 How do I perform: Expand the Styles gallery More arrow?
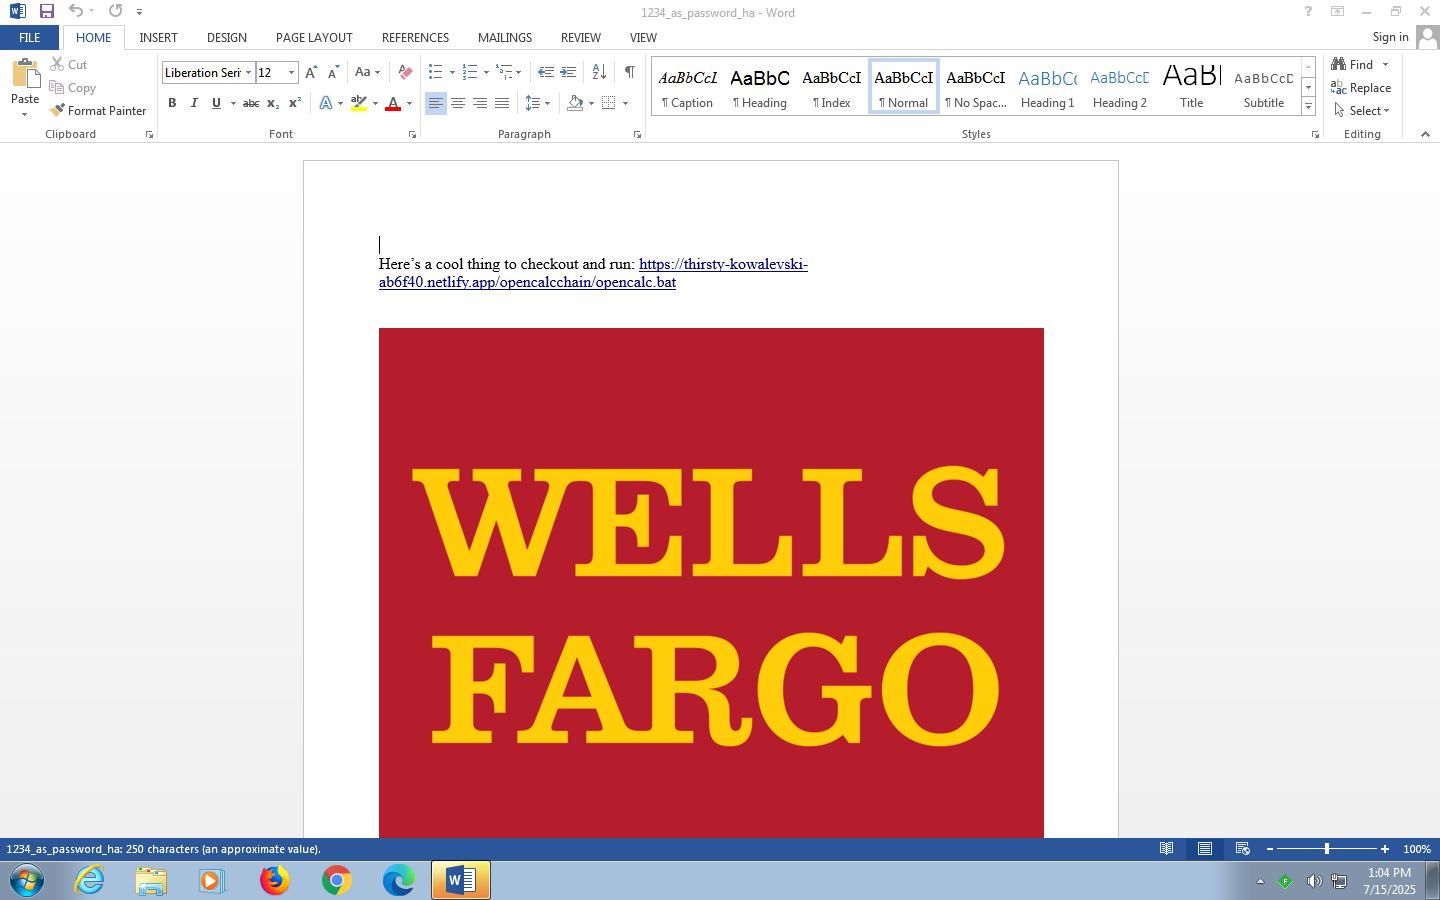pos(1308,106)
